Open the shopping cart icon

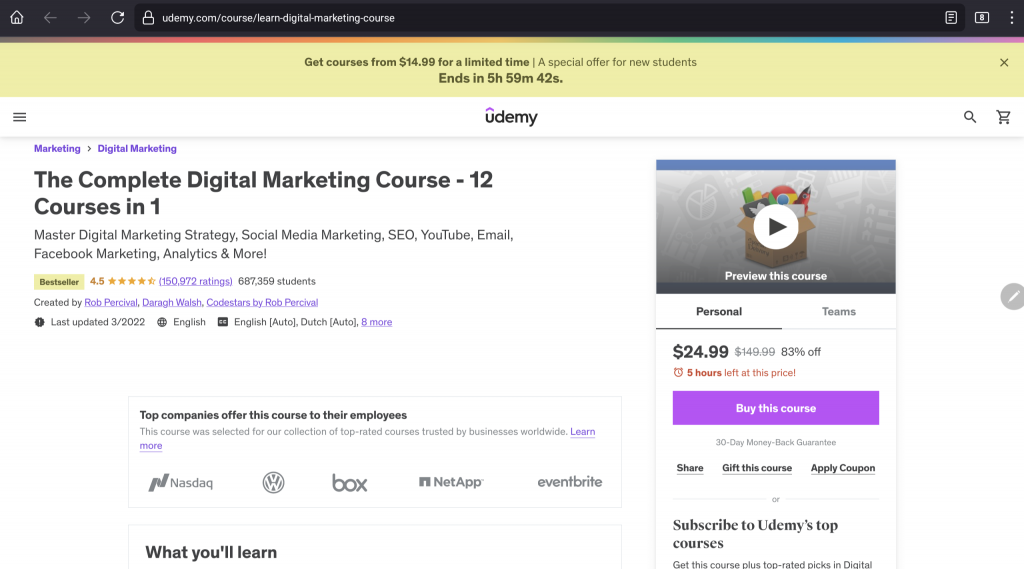pyautogui.click(x=1003, y=117)
